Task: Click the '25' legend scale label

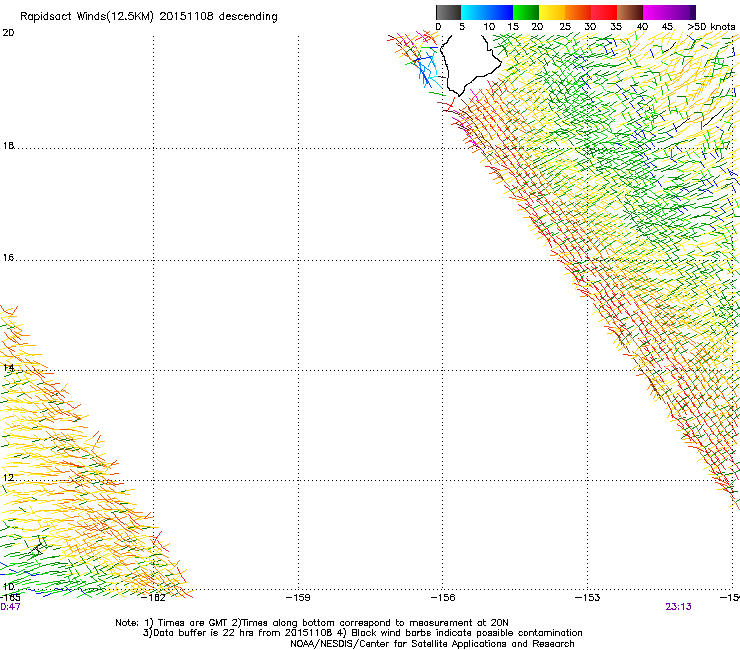Action: point(565,27)
